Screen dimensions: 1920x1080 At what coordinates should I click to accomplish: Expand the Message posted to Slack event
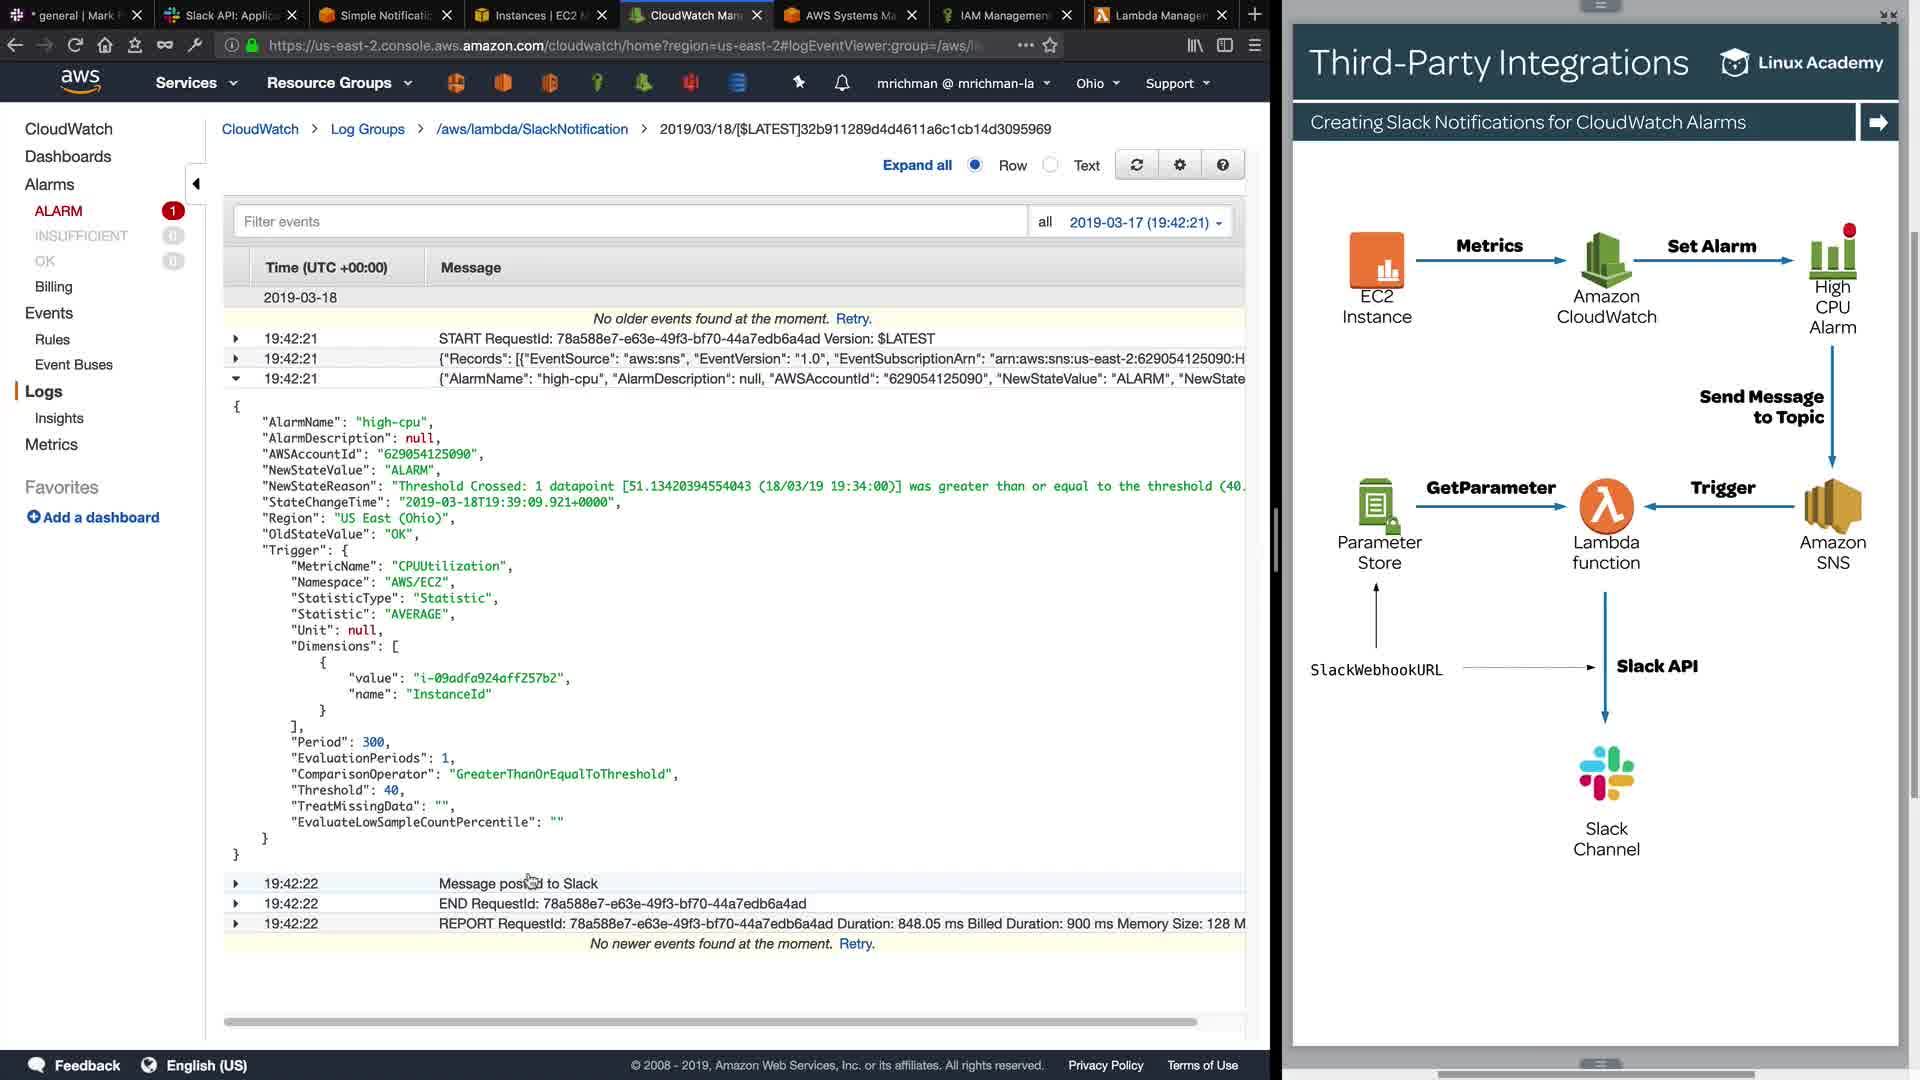pyautogui.click(x=236, y=884)
